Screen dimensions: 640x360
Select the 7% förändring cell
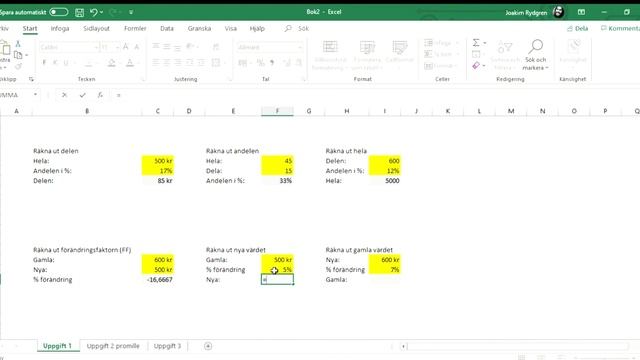384,270
